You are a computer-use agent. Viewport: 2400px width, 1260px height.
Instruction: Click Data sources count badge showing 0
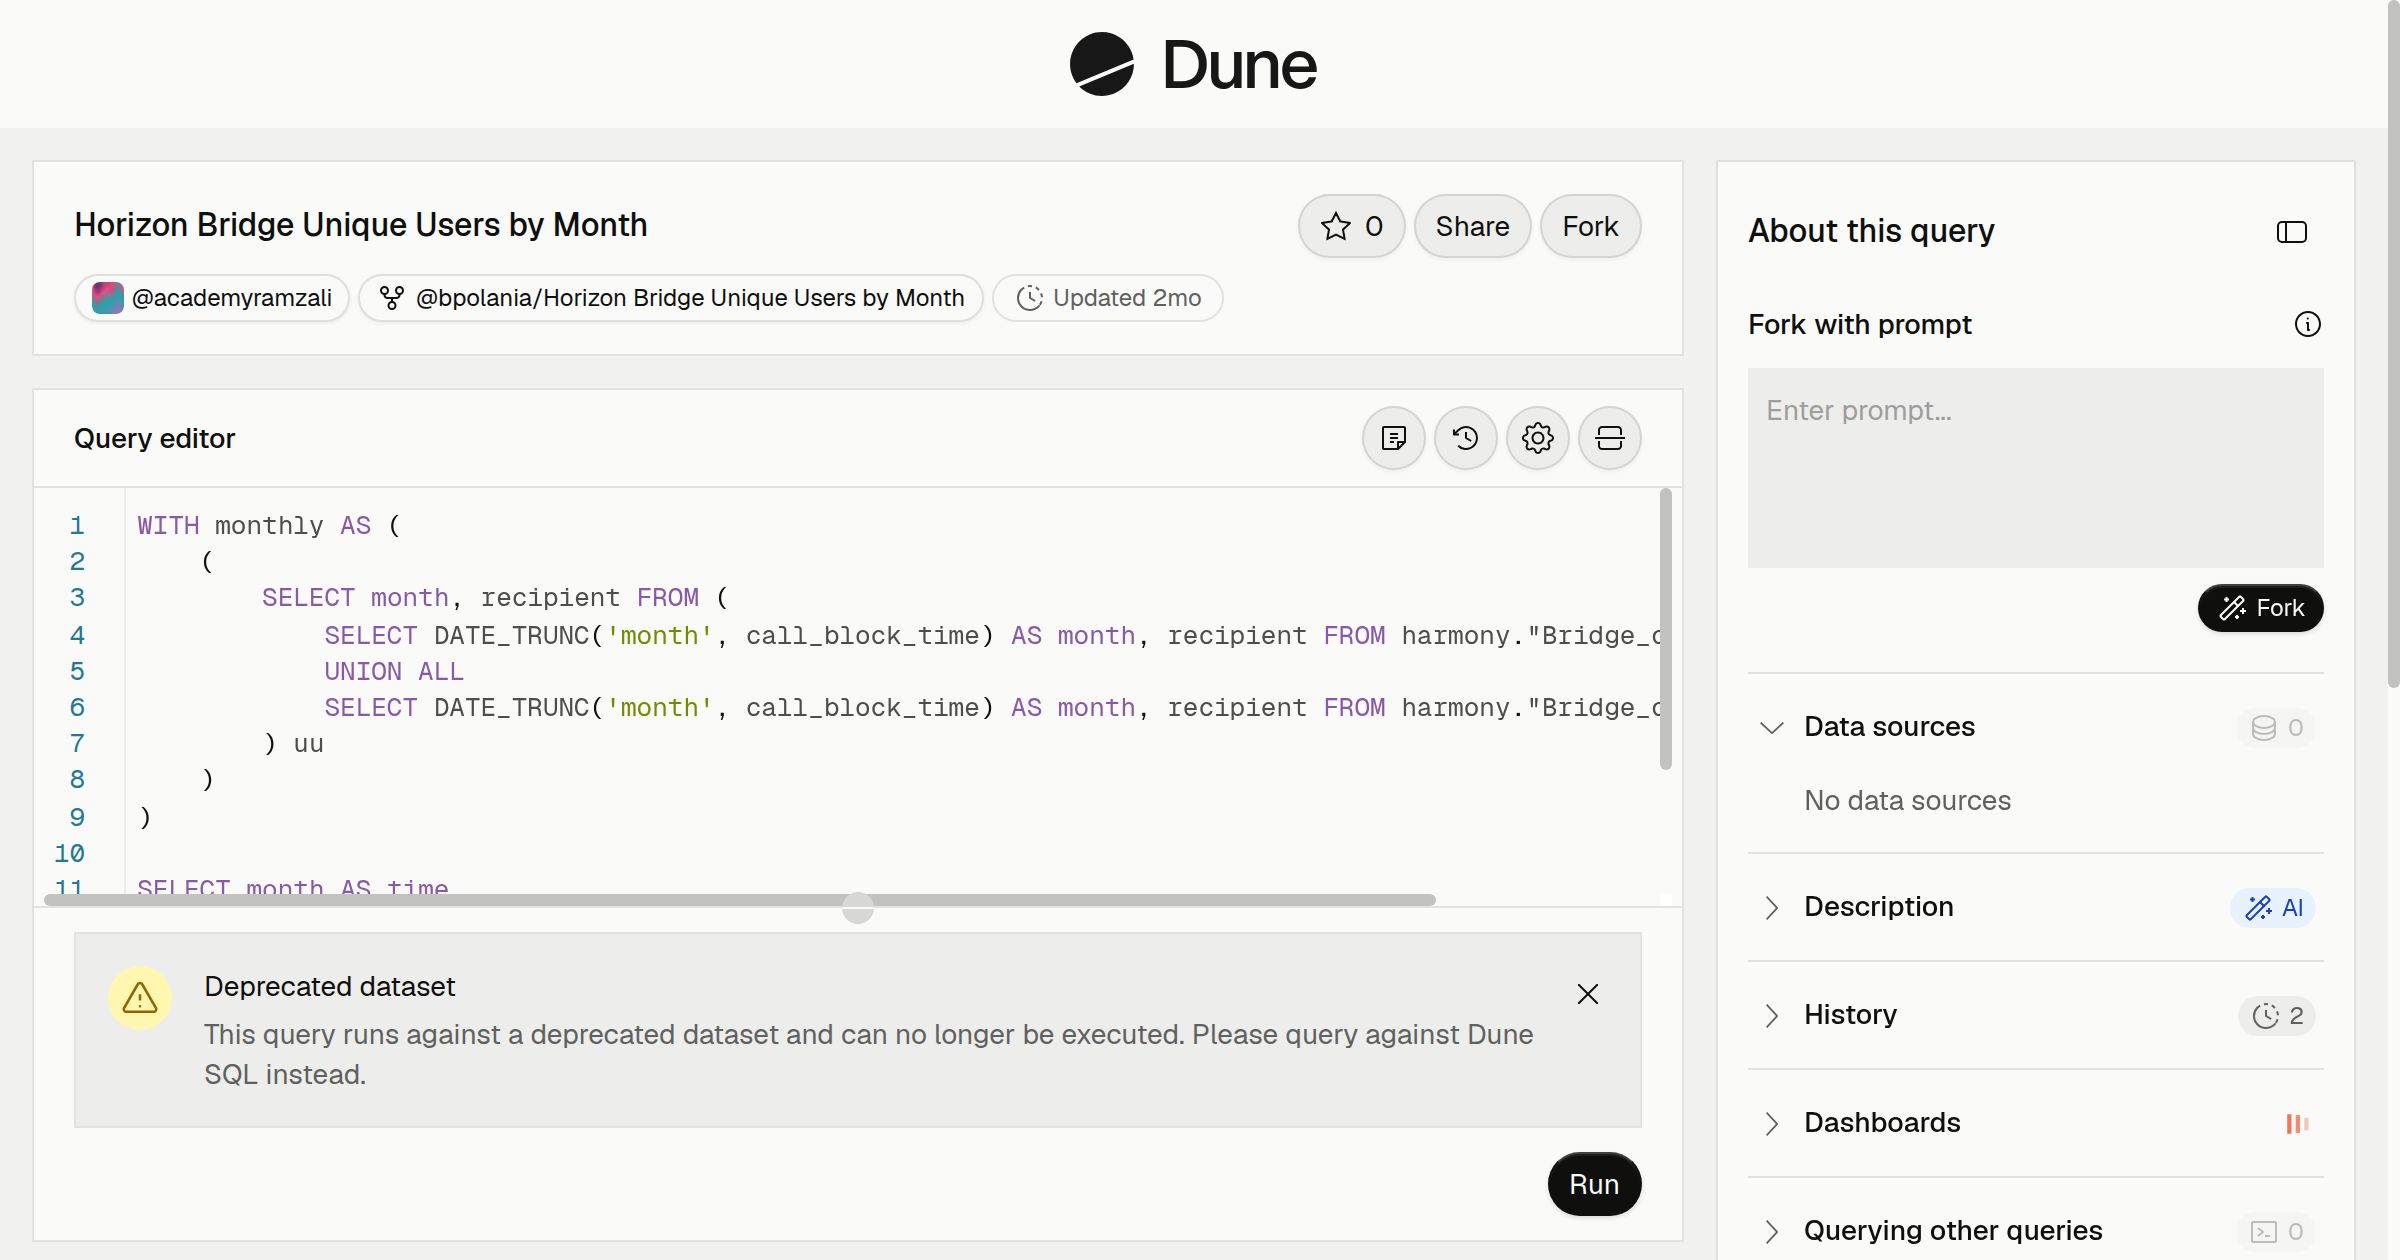tap(2277, 728)
